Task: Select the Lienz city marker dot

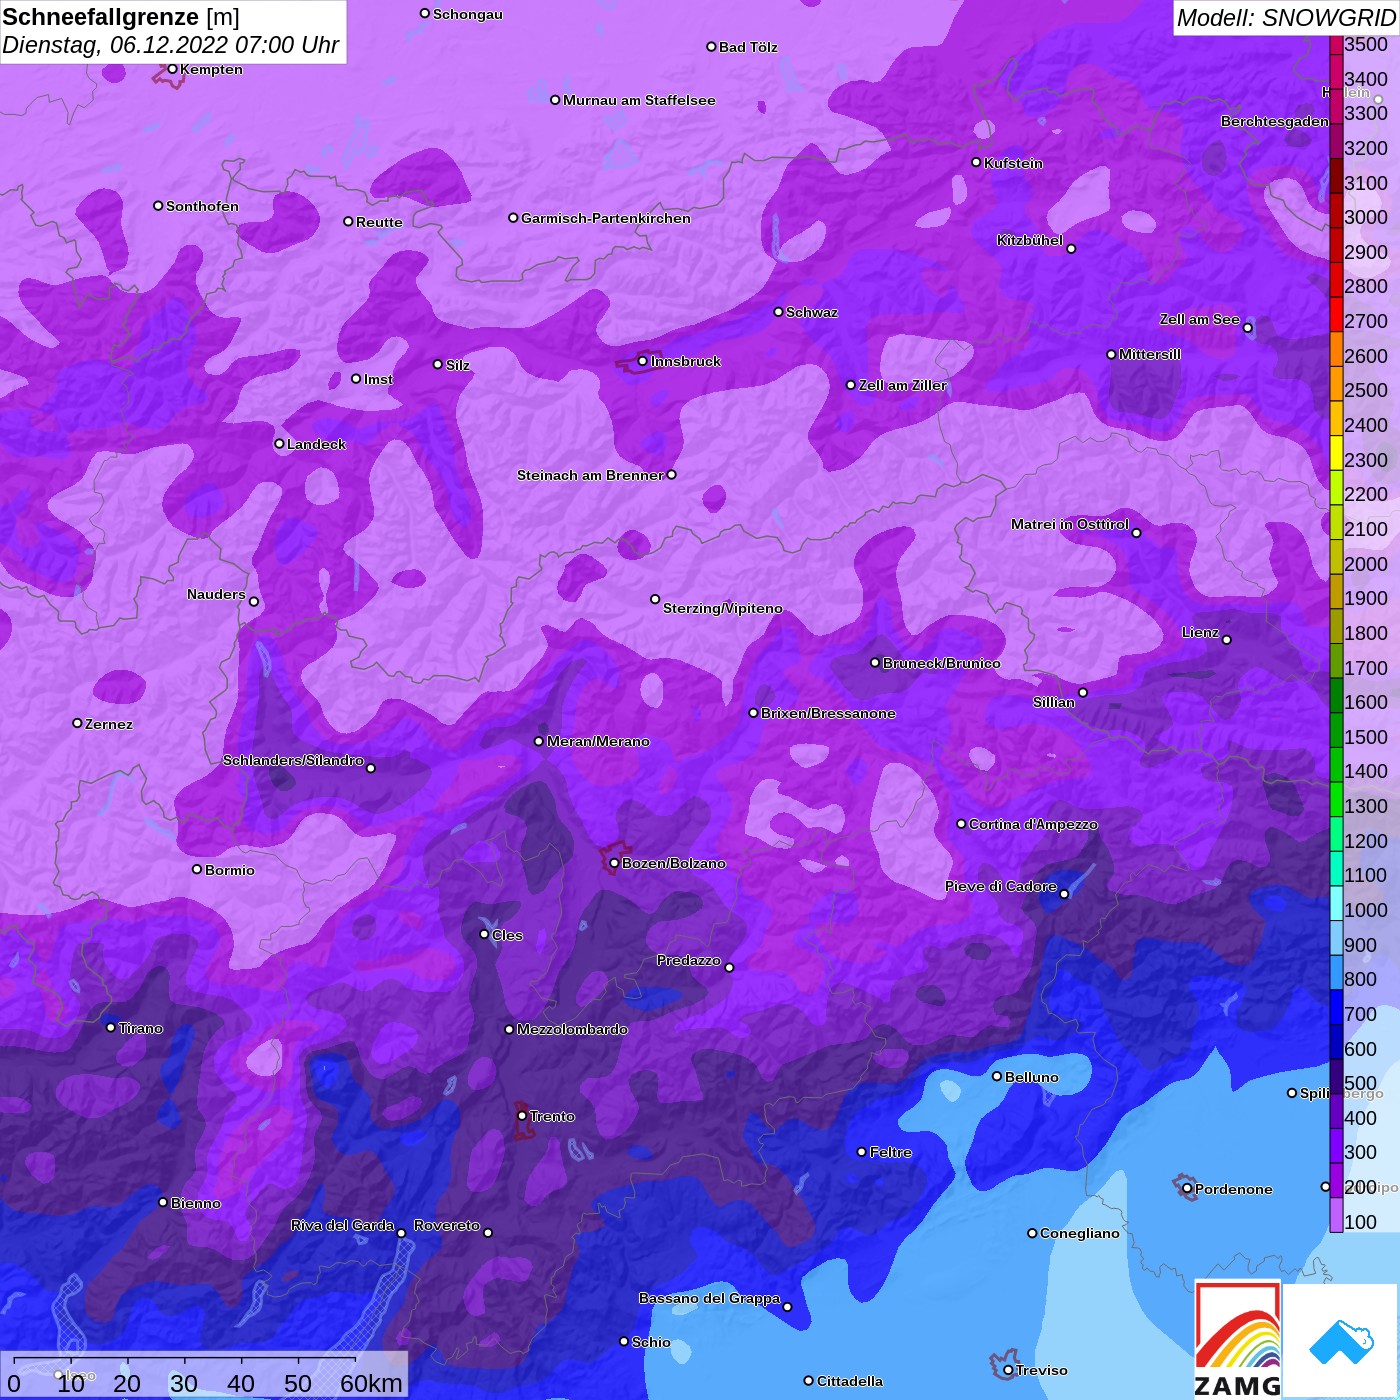Action: pos(1227,640)
